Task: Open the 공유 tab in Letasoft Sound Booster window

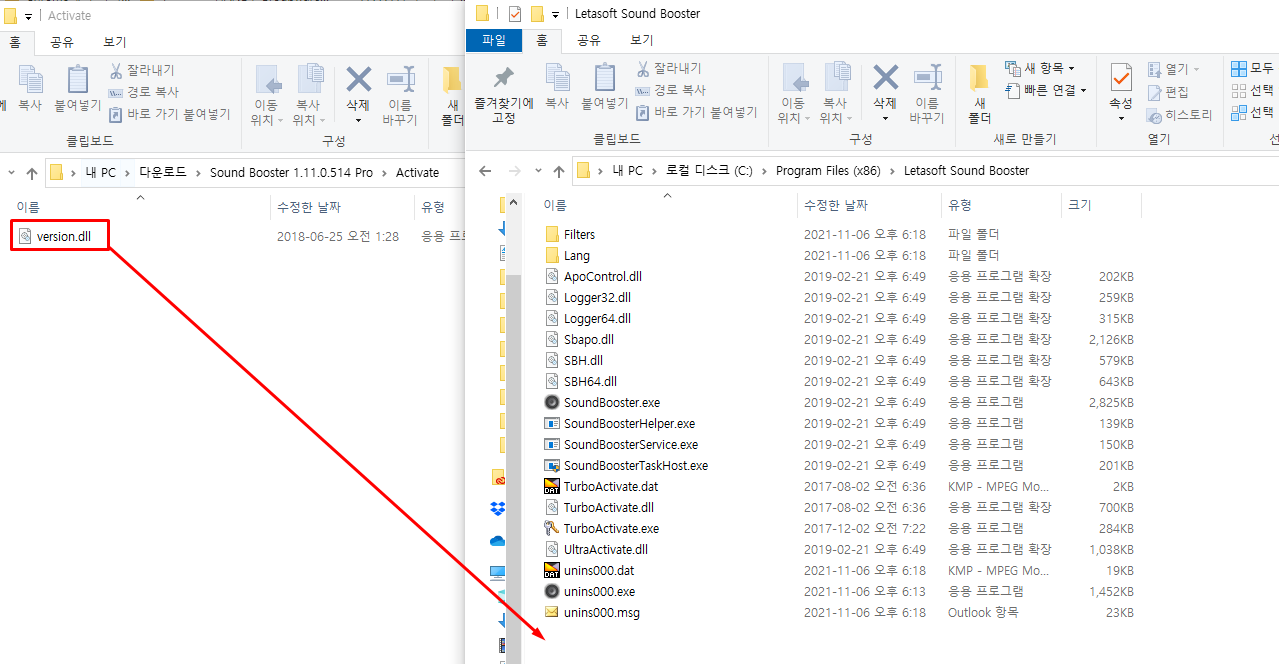Action: [x=589, y=40]
